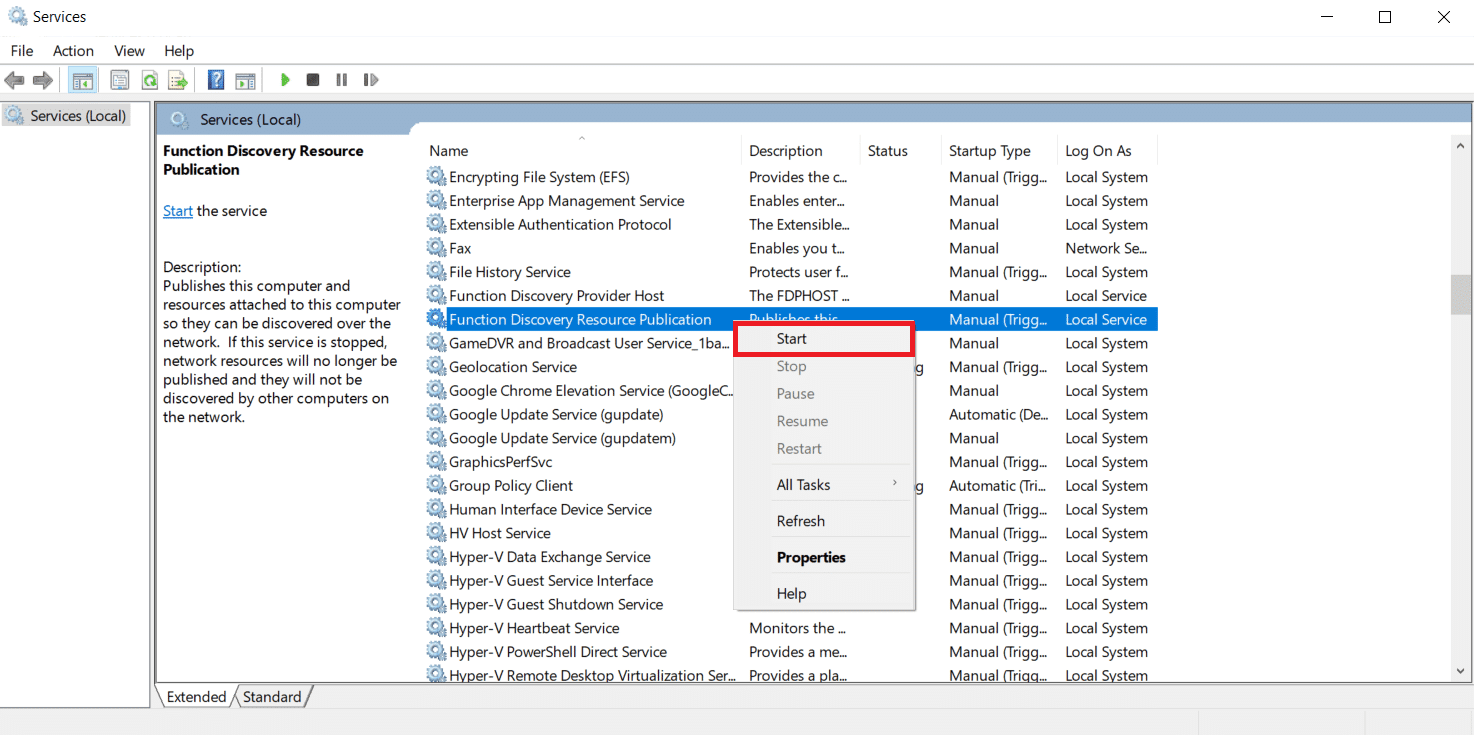Click the Stop Service toolbar icon
Image resolution: width=1474 pixels, height=735 pixels.
pyautogui.click(x=313, y=80)
